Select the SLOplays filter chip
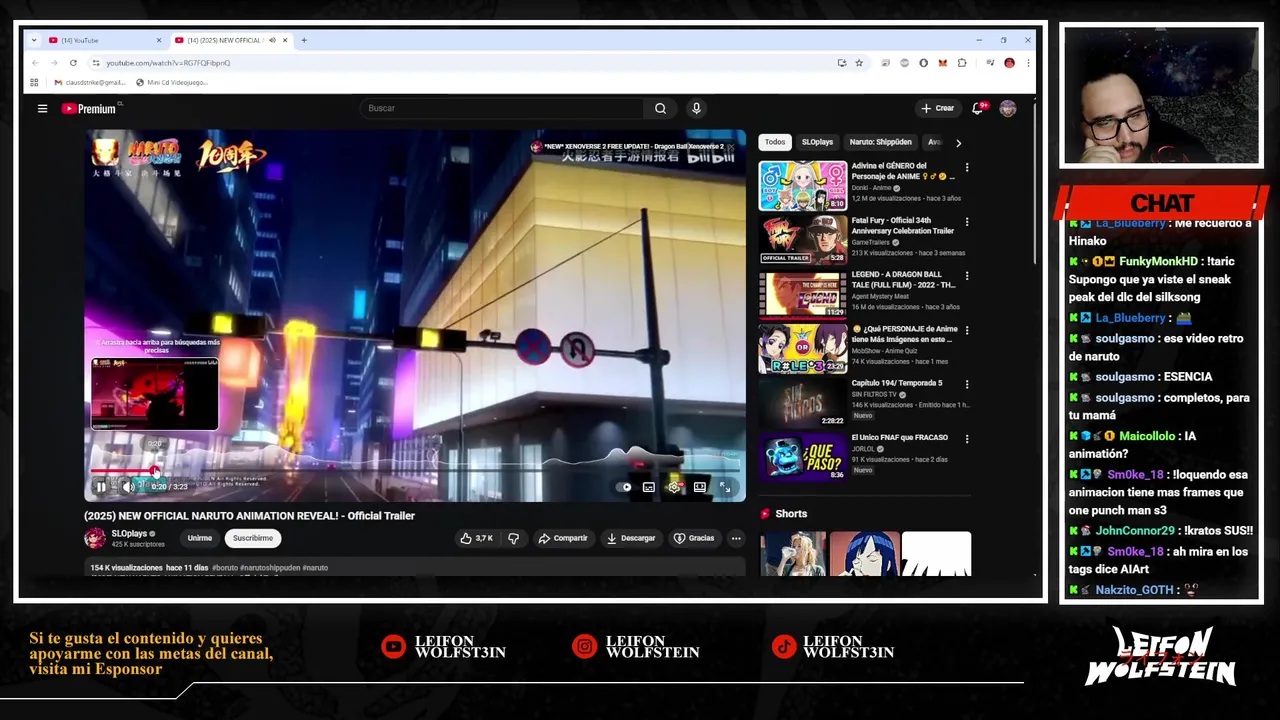Screen dimensions: 1280x720 (x=817, y=142)
